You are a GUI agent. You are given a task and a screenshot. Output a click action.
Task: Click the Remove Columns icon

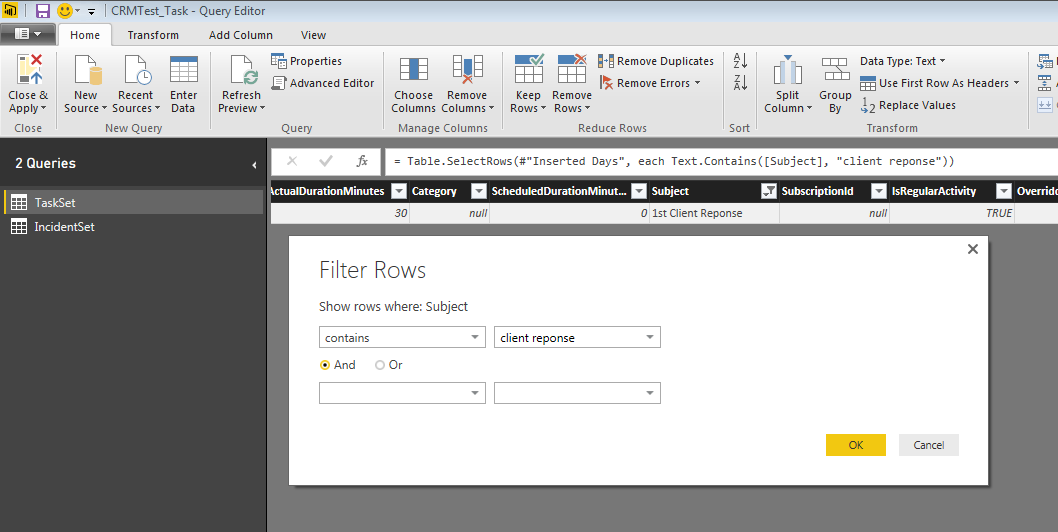(x=468, y=70)
